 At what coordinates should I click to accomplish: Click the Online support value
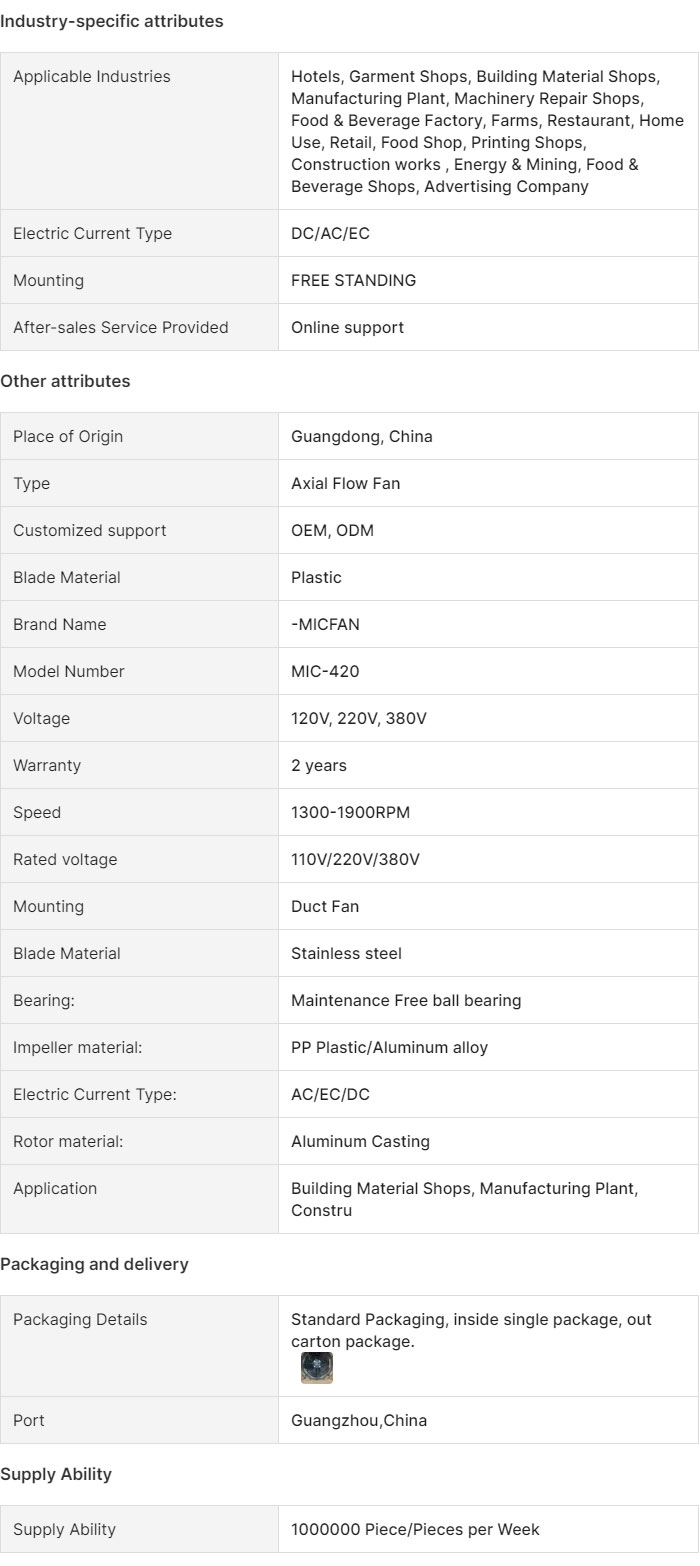click(348, 327)
